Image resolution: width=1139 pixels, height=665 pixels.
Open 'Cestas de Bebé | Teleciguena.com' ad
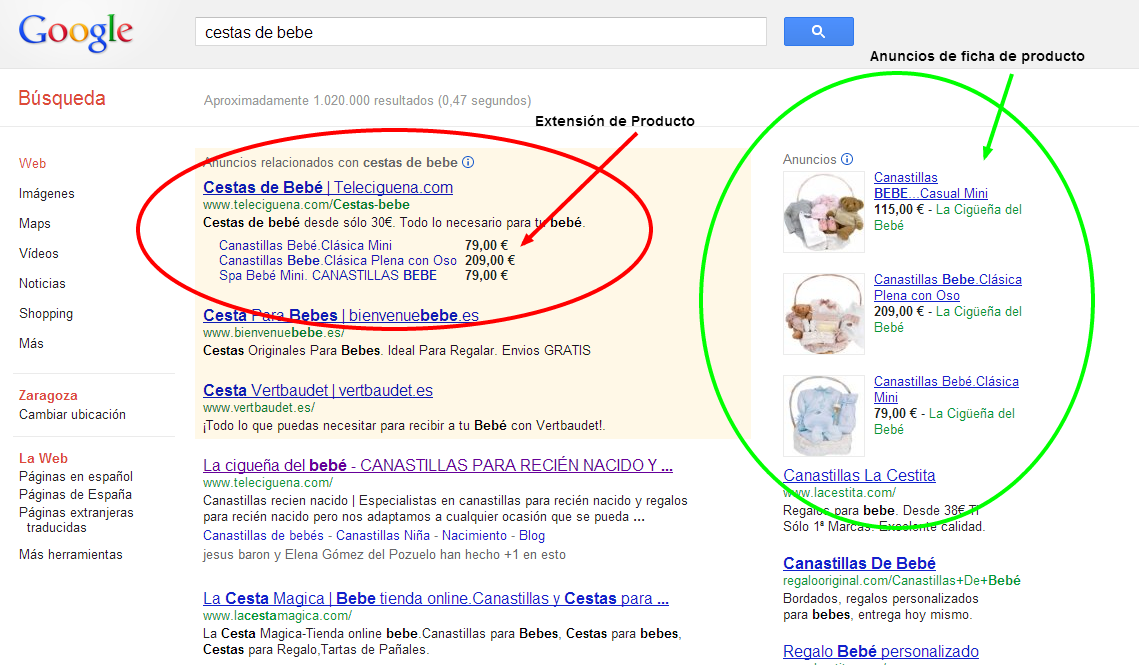(328, 187)
